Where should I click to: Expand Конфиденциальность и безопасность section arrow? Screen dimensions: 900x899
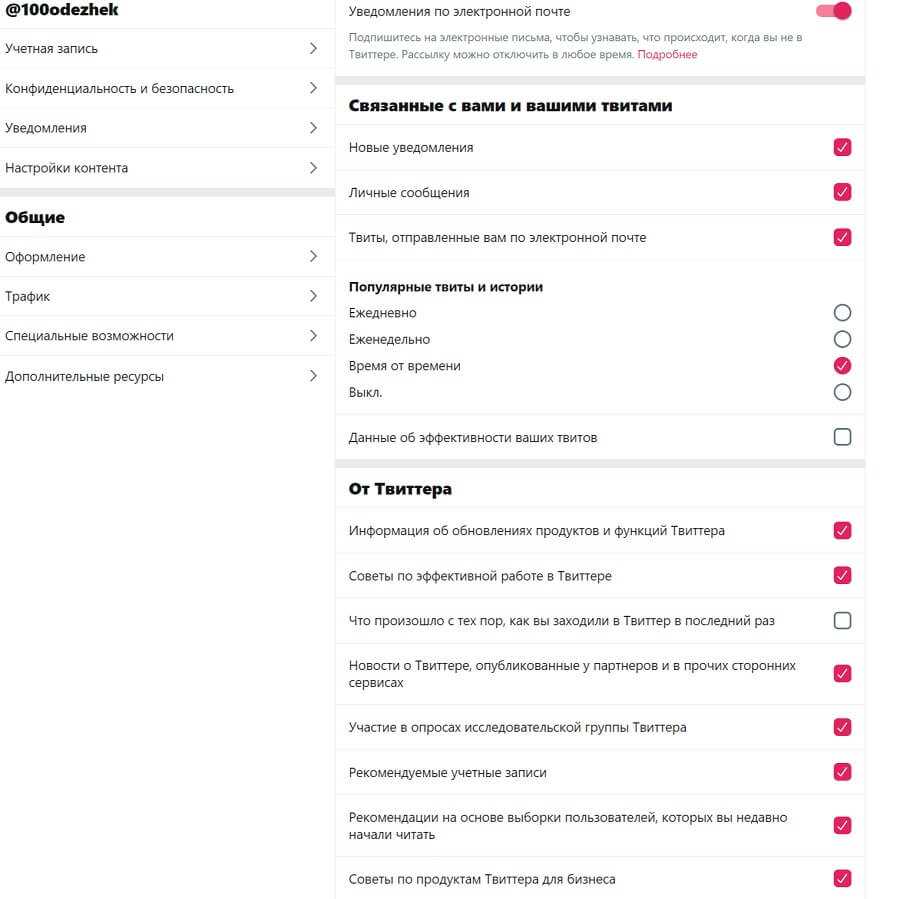pyautogui.click(x=313, y=88)
